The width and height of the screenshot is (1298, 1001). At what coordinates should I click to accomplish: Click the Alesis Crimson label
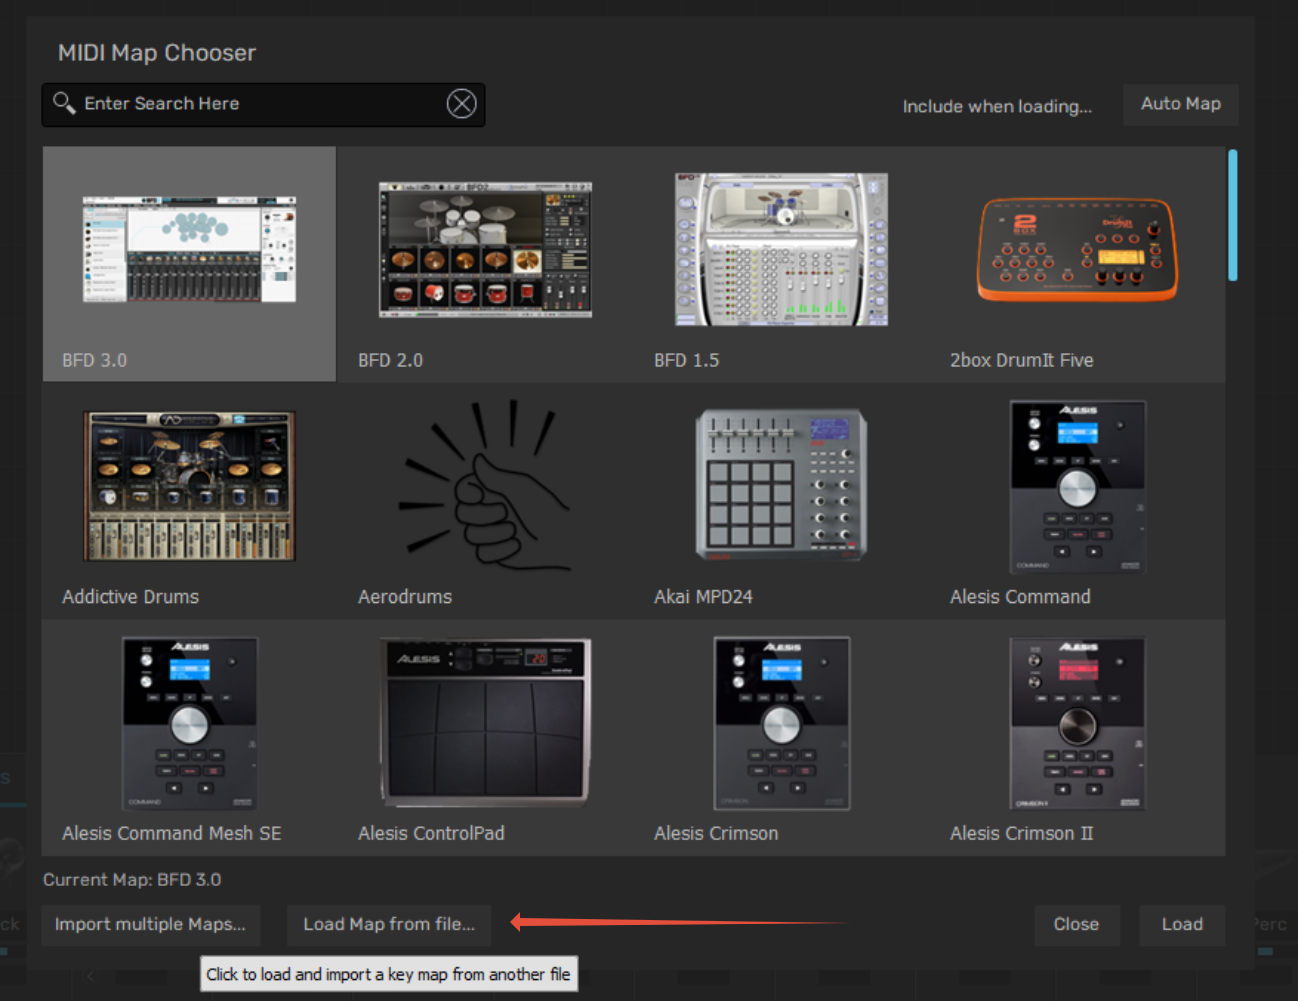[x=716, y=834]
